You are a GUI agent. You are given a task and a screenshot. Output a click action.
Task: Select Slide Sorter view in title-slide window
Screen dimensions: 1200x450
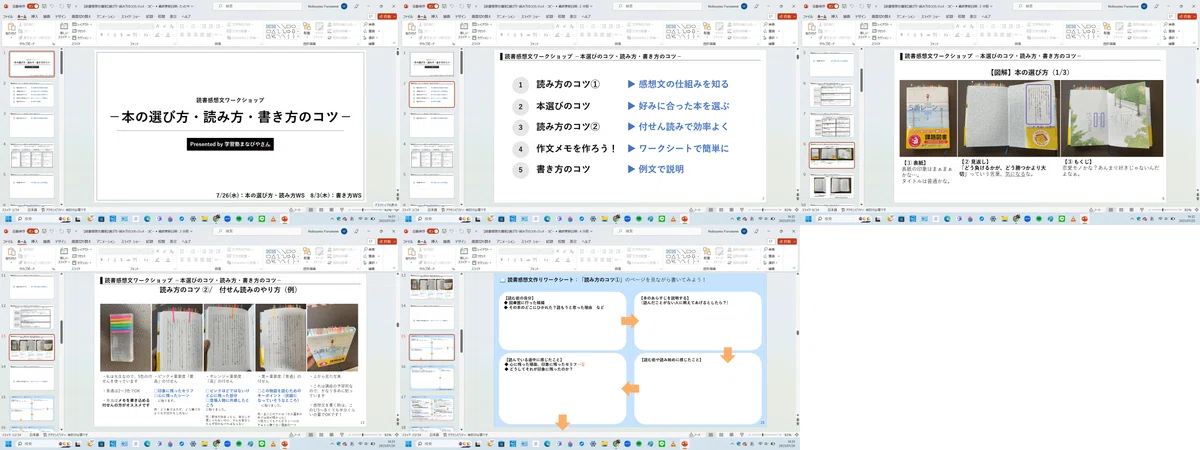coord(321,210)
